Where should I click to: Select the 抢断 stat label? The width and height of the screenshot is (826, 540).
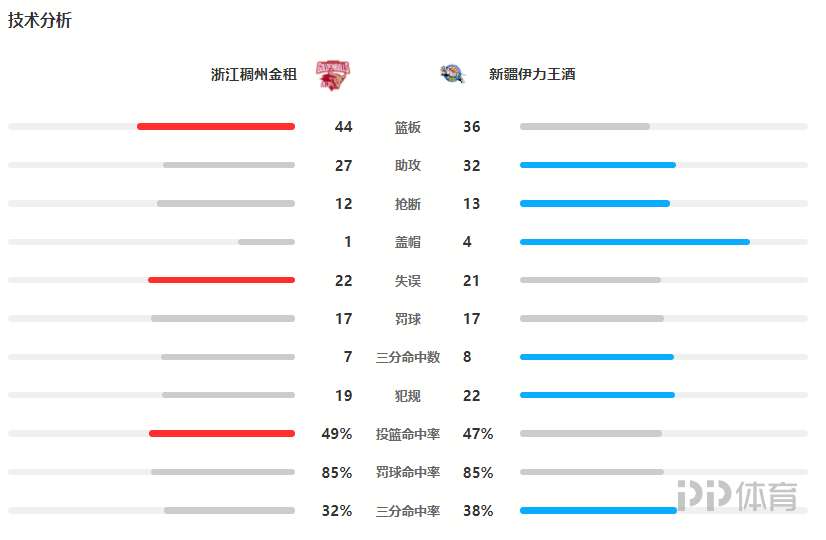click(408, 204)
